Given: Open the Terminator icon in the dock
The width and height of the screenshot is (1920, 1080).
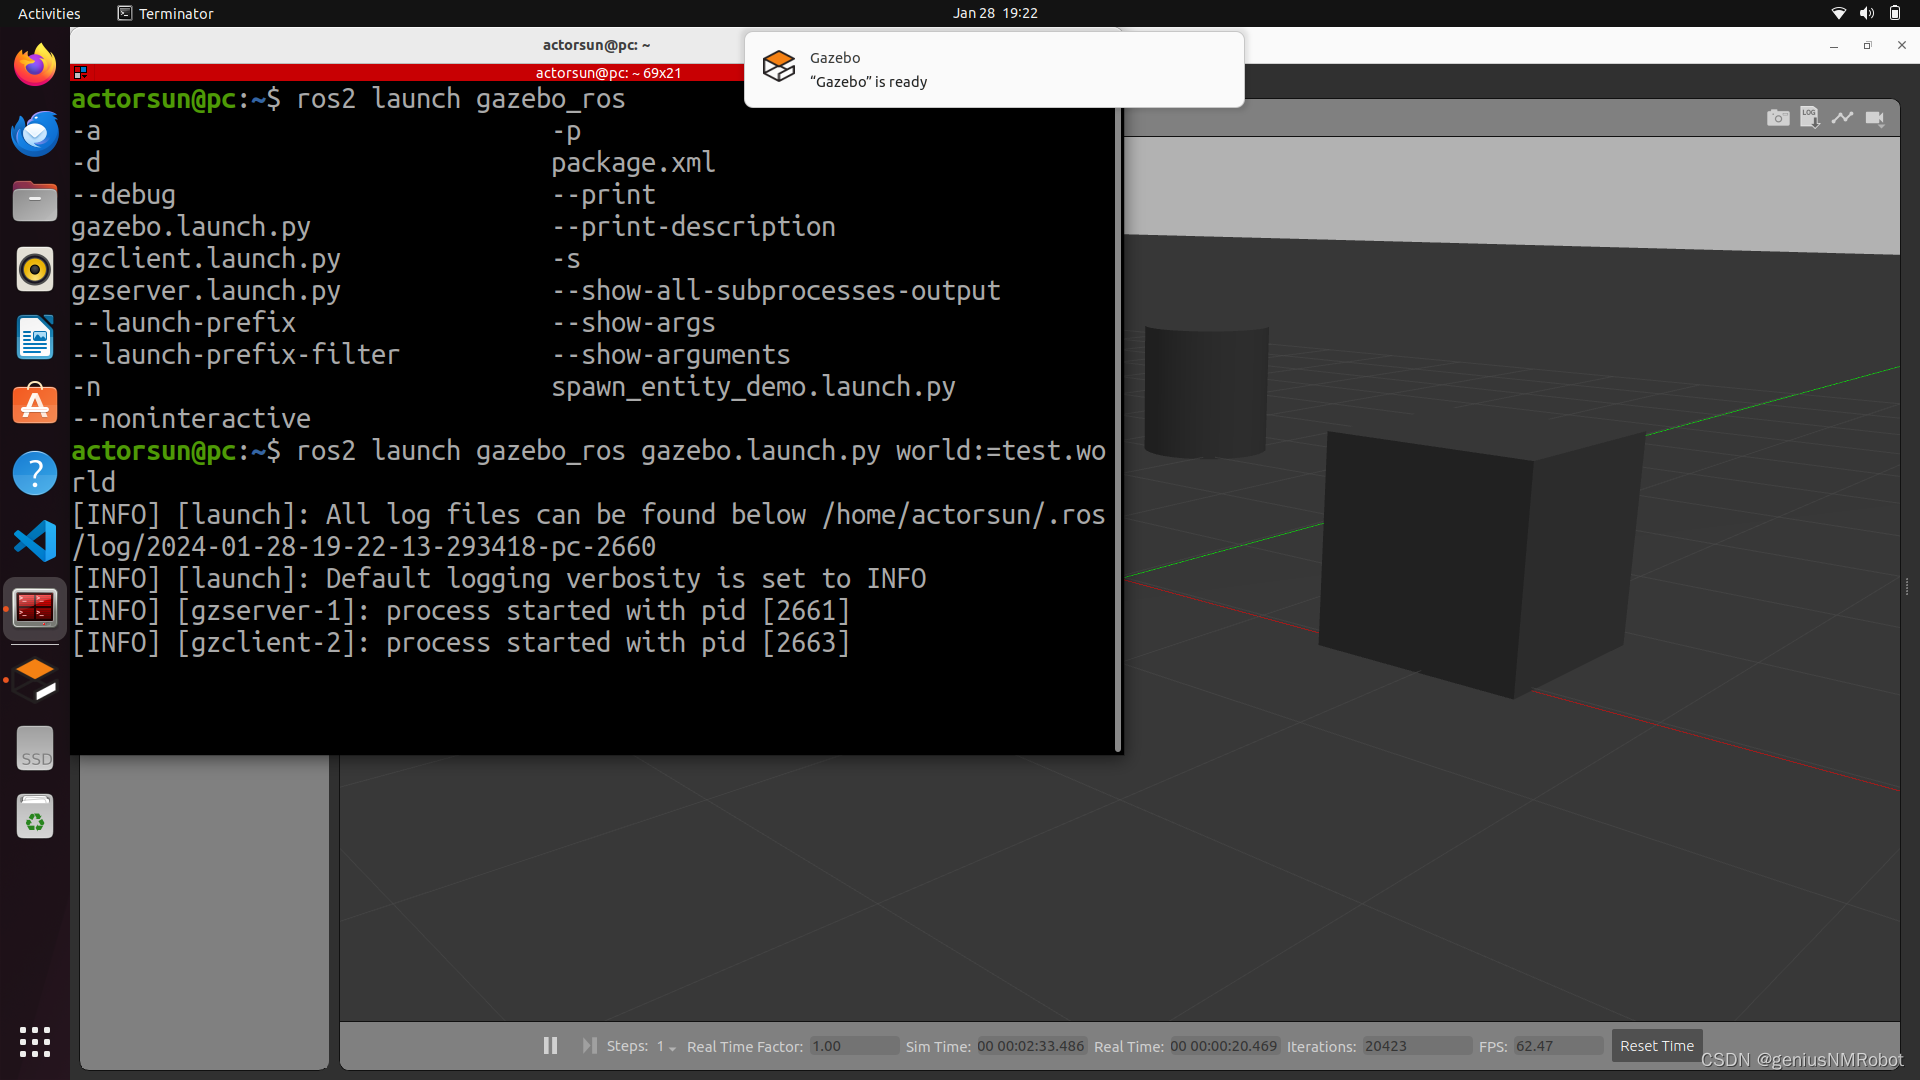Looking at the screenshot, I should point(34,608).
